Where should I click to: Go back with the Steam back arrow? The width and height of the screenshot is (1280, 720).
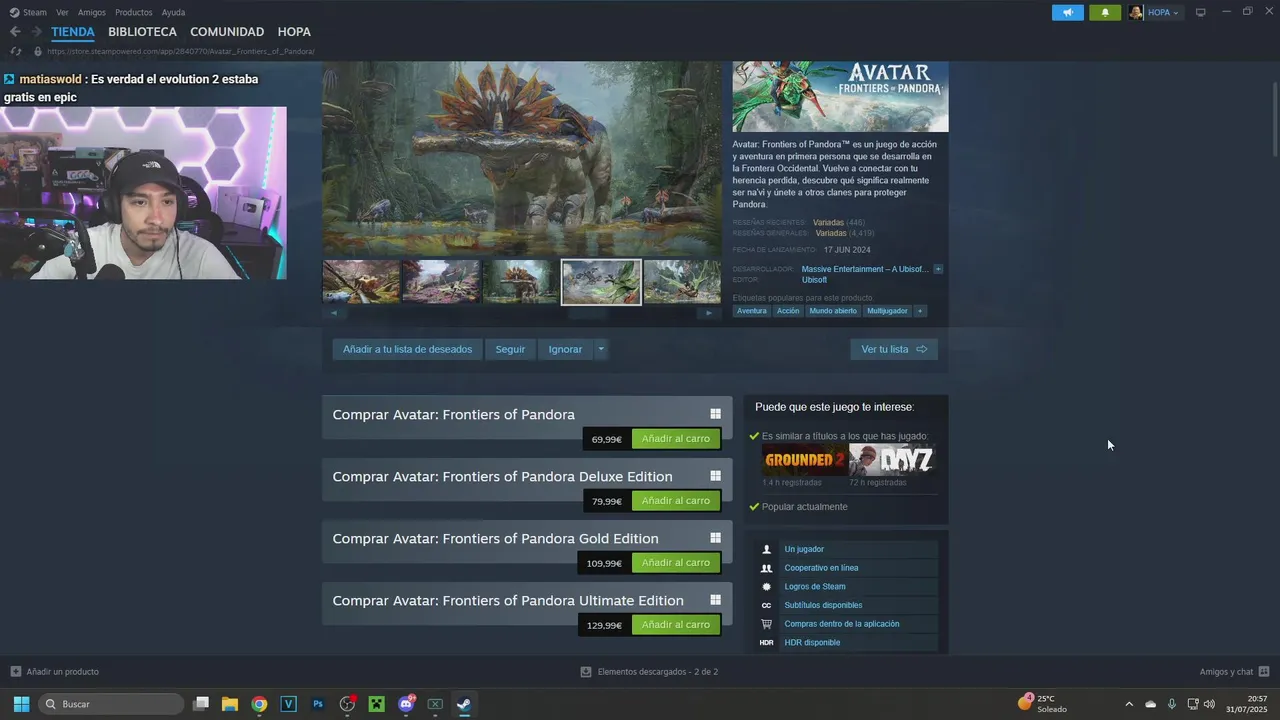pos(15,32)
